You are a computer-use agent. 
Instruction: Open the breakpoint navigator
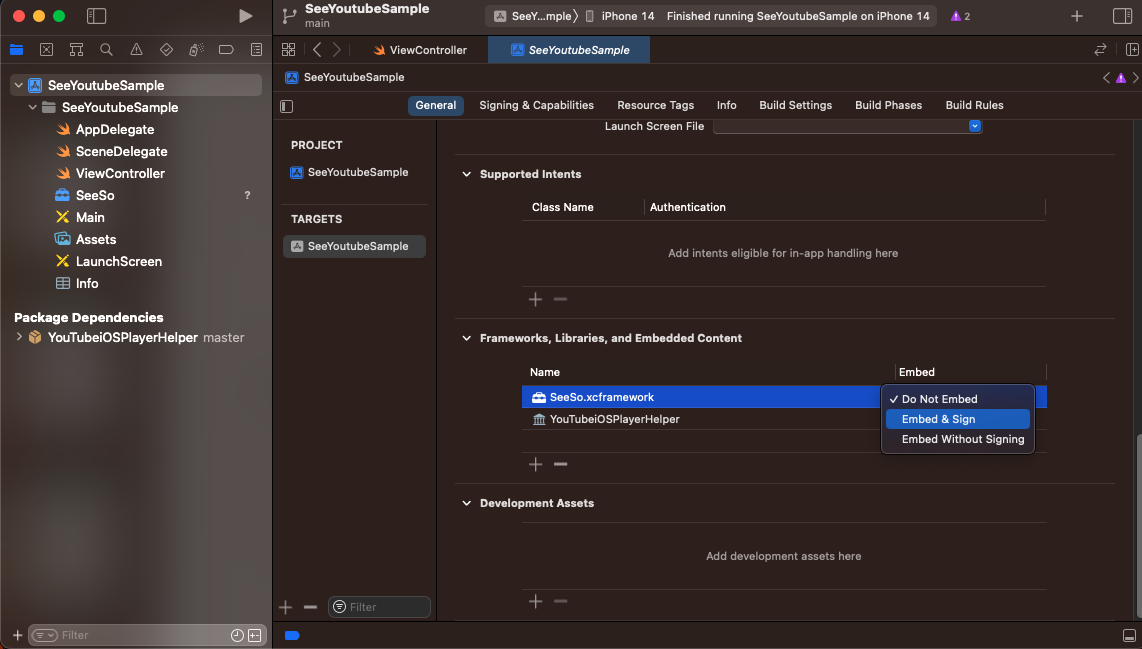226,50
